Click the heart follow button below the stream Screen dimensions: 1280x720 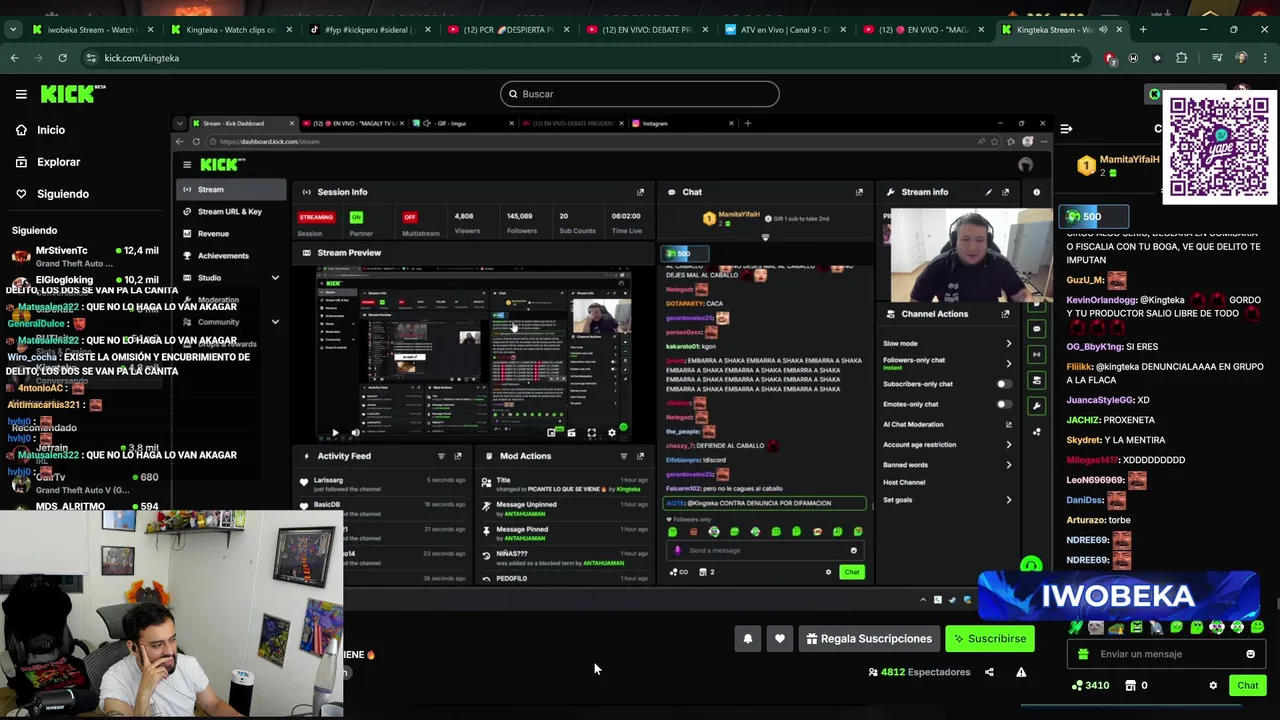tap(780, 639)
